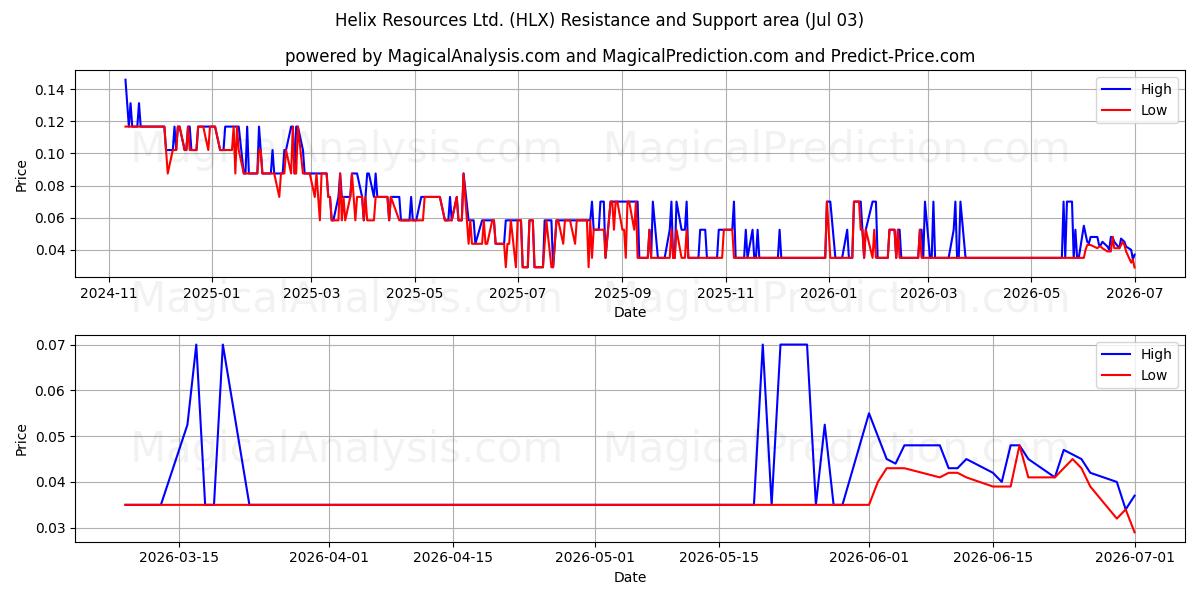Select the top chart y-axis value '0.12'
This screenshot has height=600, width=1200.
(x=51, y=122)
